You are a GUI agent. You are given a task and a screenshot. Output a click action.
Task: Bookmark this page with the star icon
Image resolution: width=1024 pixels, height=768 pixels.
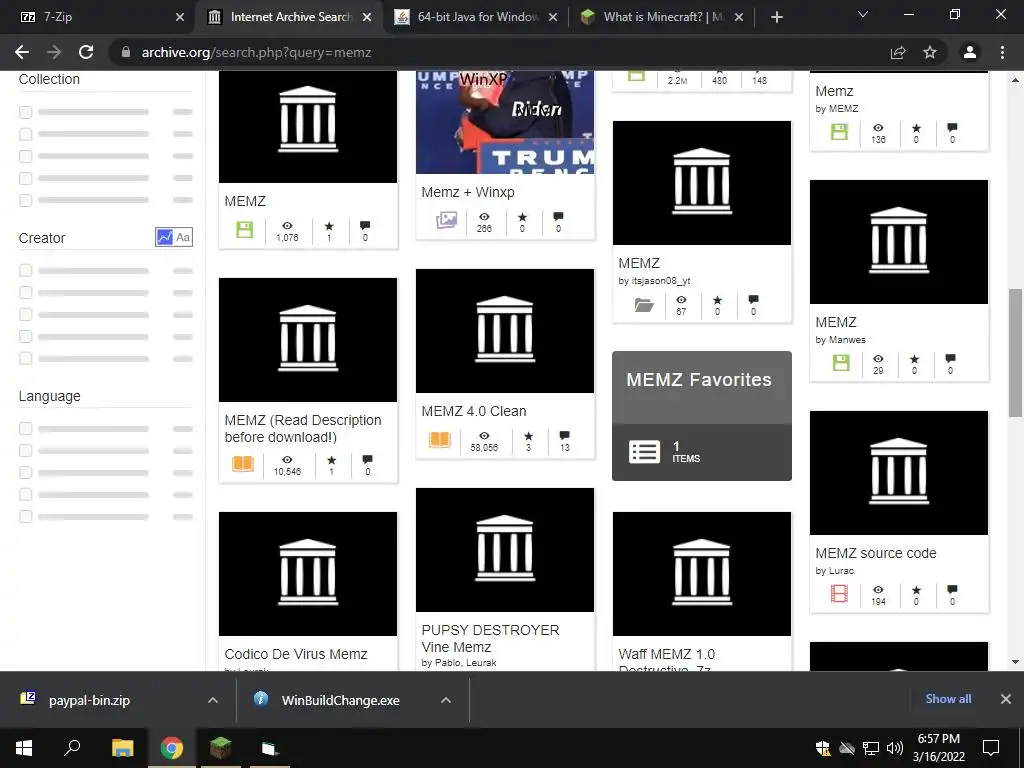[x=930, y=52]
